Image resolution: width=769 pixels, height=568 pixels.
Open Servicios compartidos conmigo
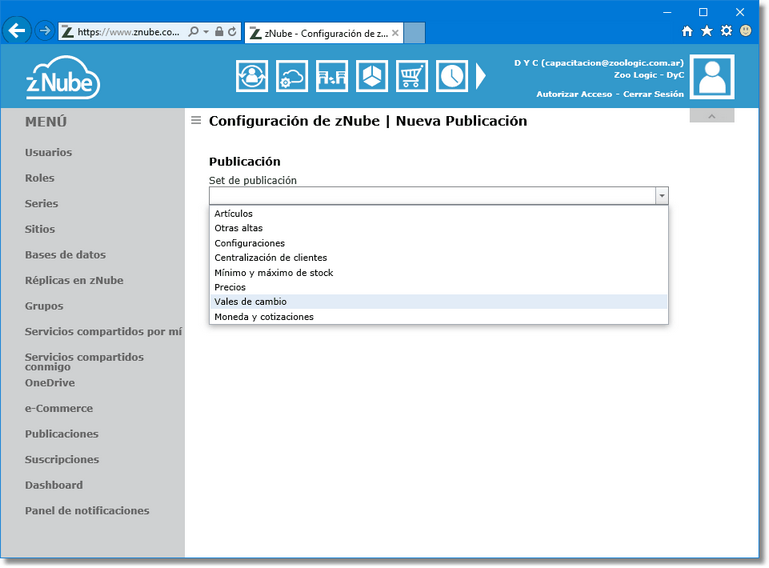tap(84, 361)
